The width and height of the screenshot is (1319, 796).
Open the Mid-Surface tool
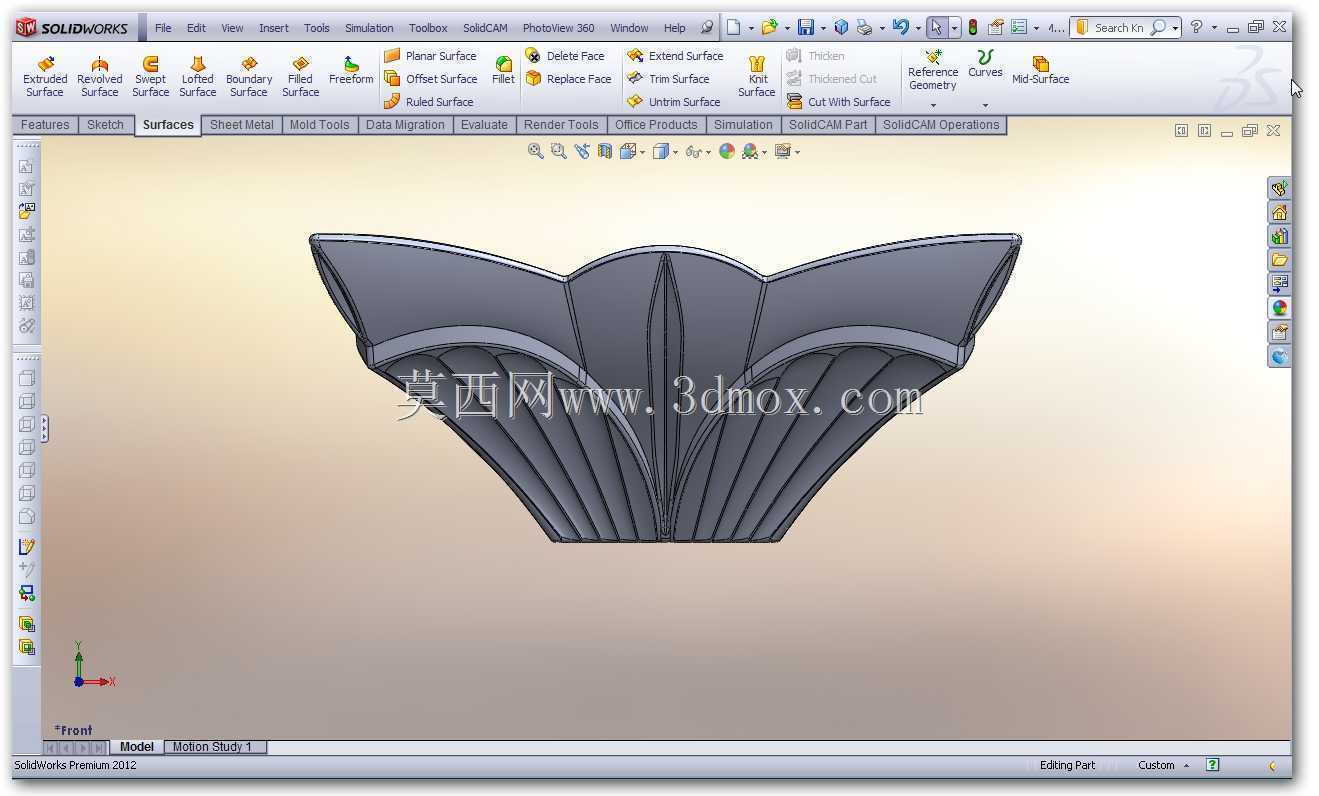tap(1040, 71)
